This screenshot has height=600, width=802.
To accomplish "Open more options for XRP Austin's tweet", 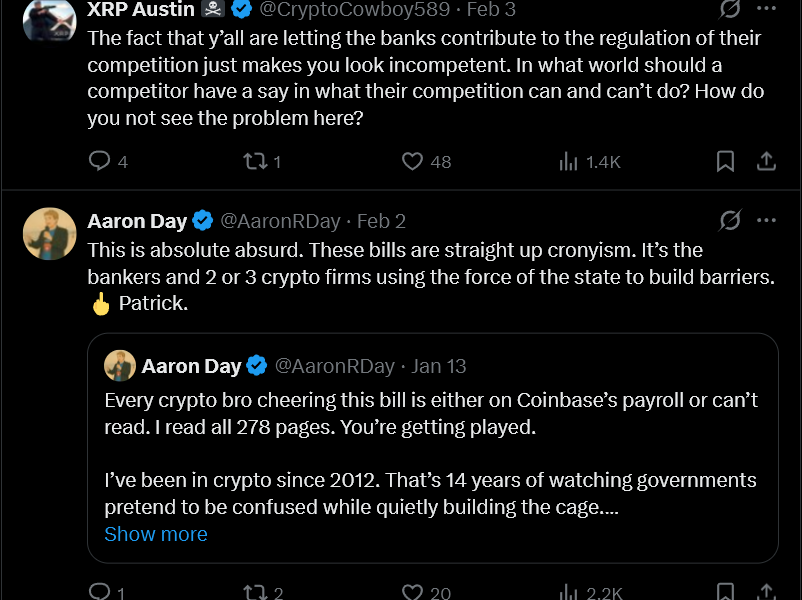I will coord(766,9).
